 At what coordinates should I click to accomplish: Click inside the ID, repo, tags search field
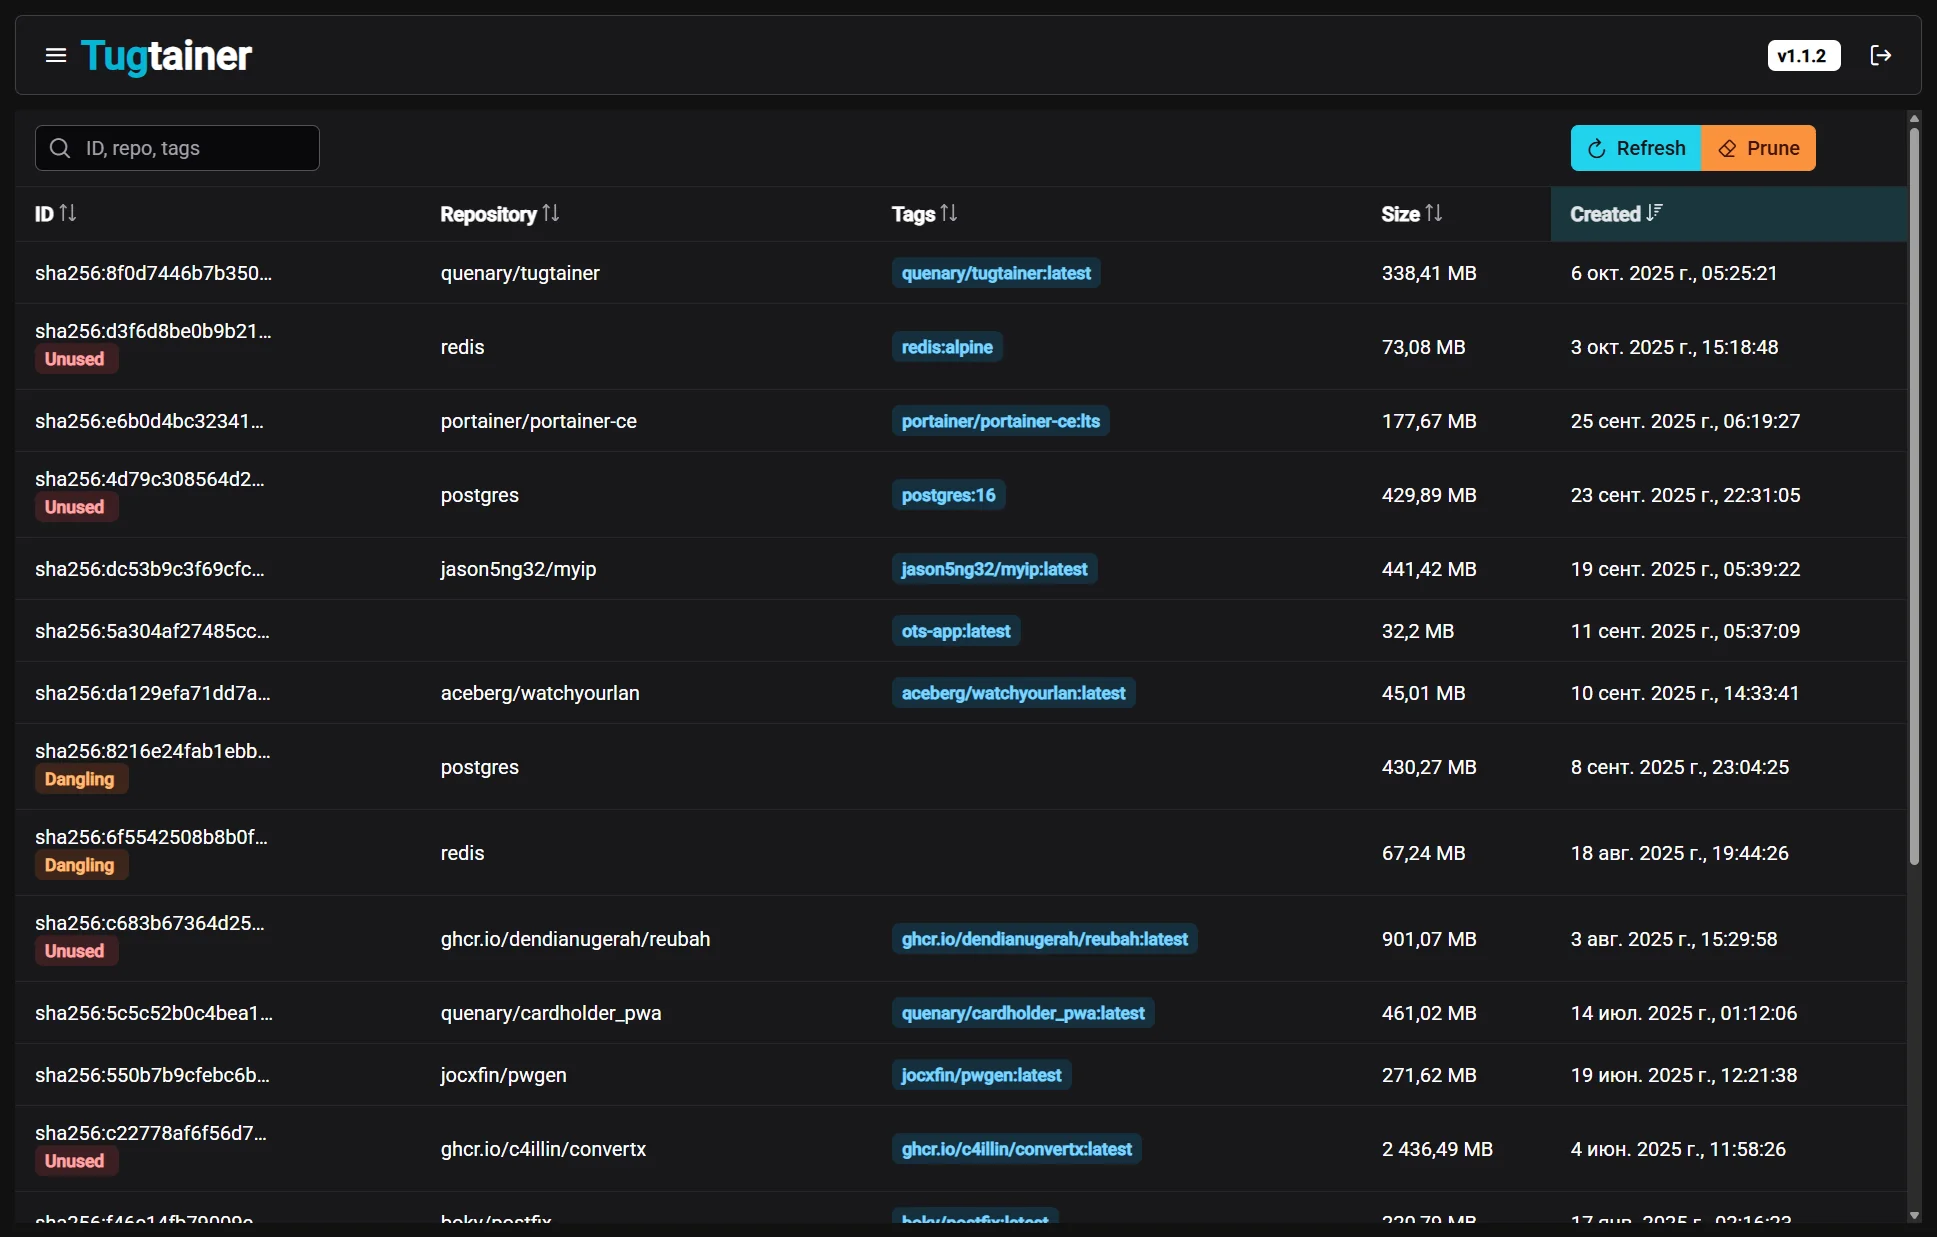click(180, 147)
